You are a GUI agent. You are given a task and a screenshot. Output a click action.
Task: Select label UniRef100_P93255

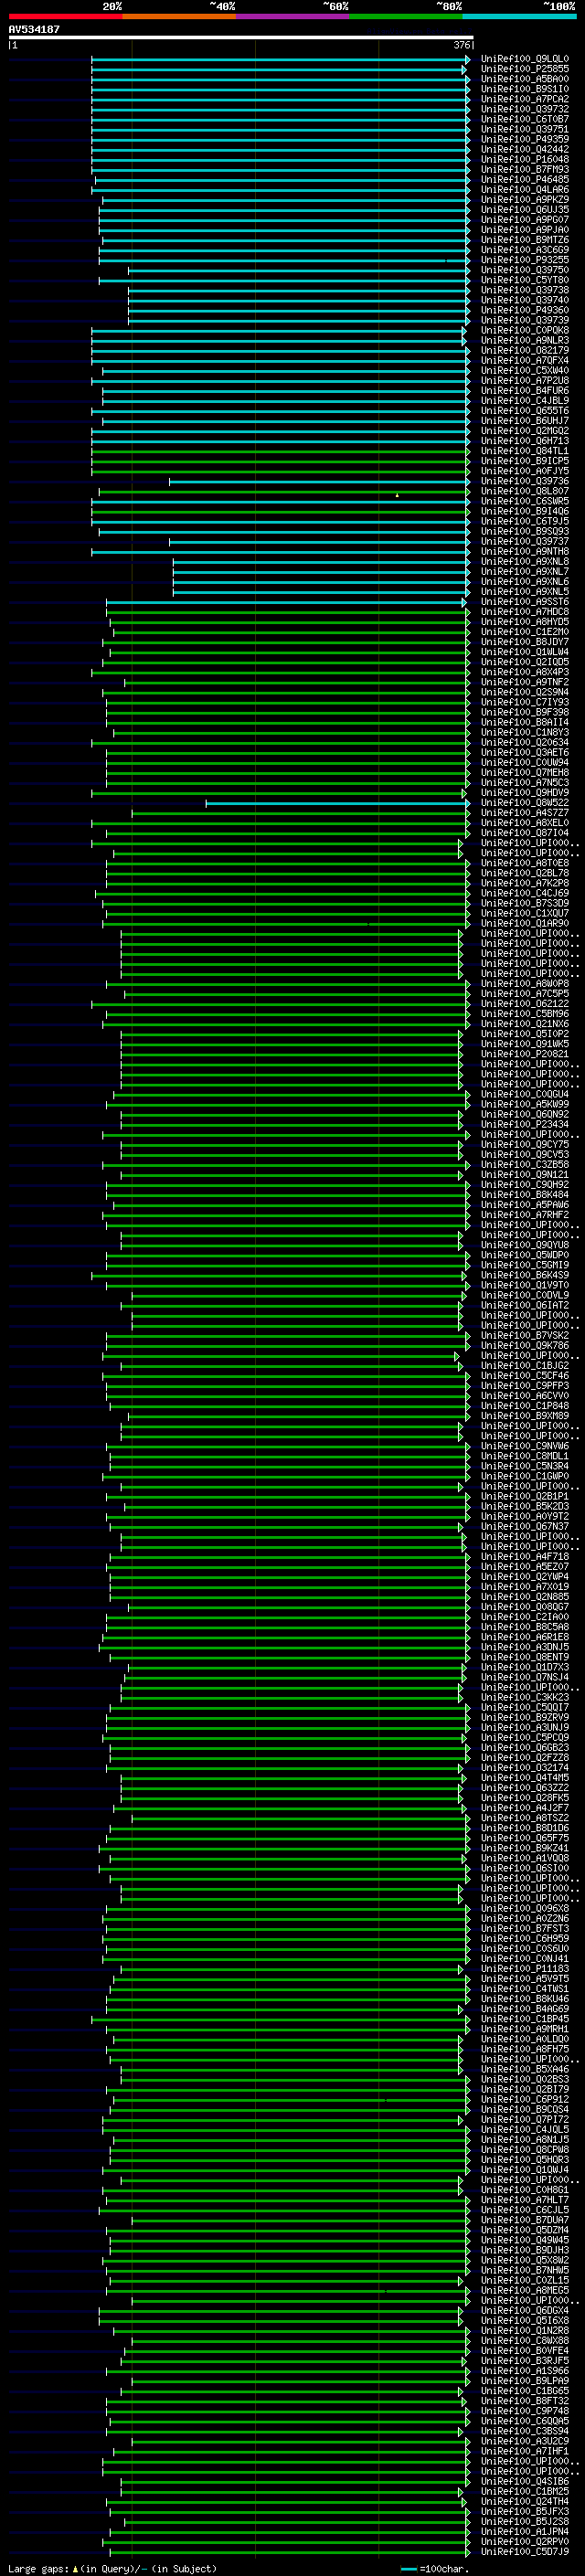click(525, 260)
